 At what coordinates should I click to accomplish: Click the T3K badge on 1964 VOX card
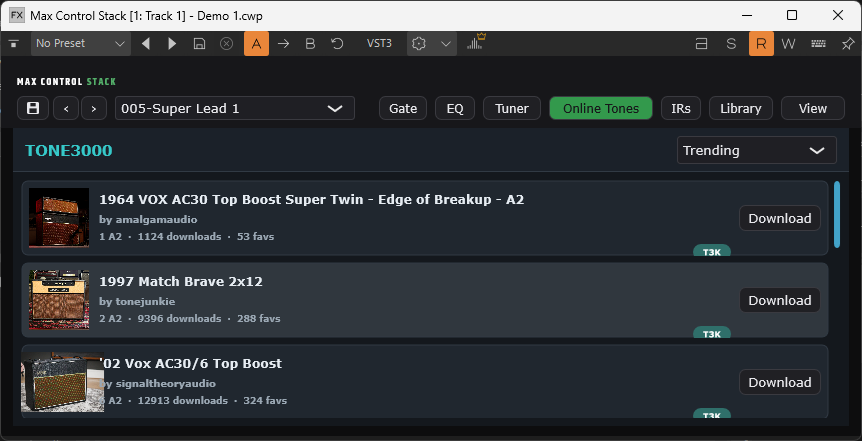pyautogui.click(x=712, y=251)
